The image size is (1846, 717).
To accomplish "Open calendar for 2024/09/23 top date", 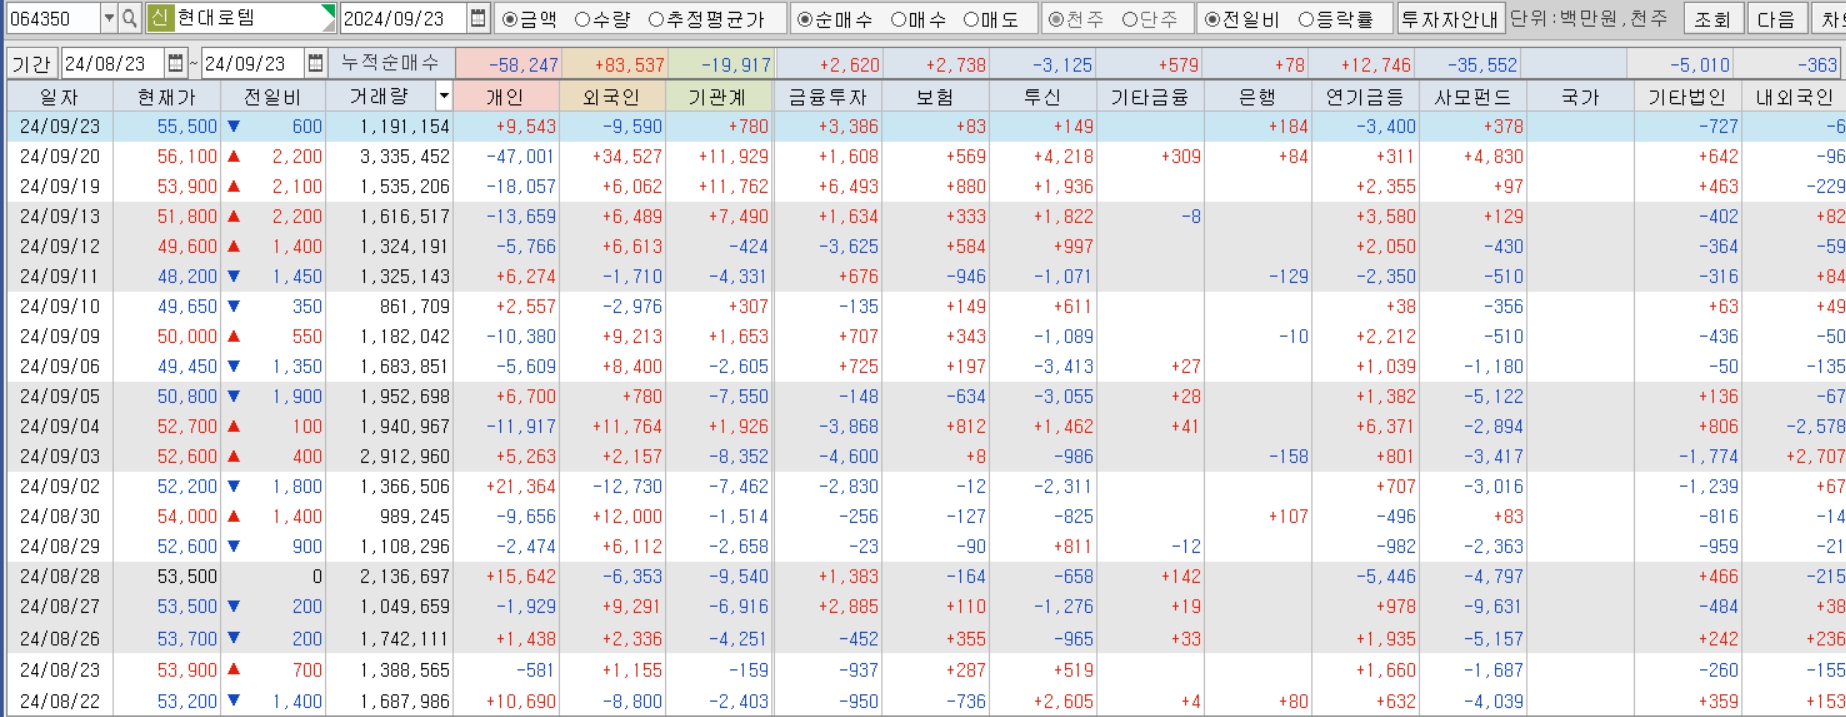I will (478, 18).
